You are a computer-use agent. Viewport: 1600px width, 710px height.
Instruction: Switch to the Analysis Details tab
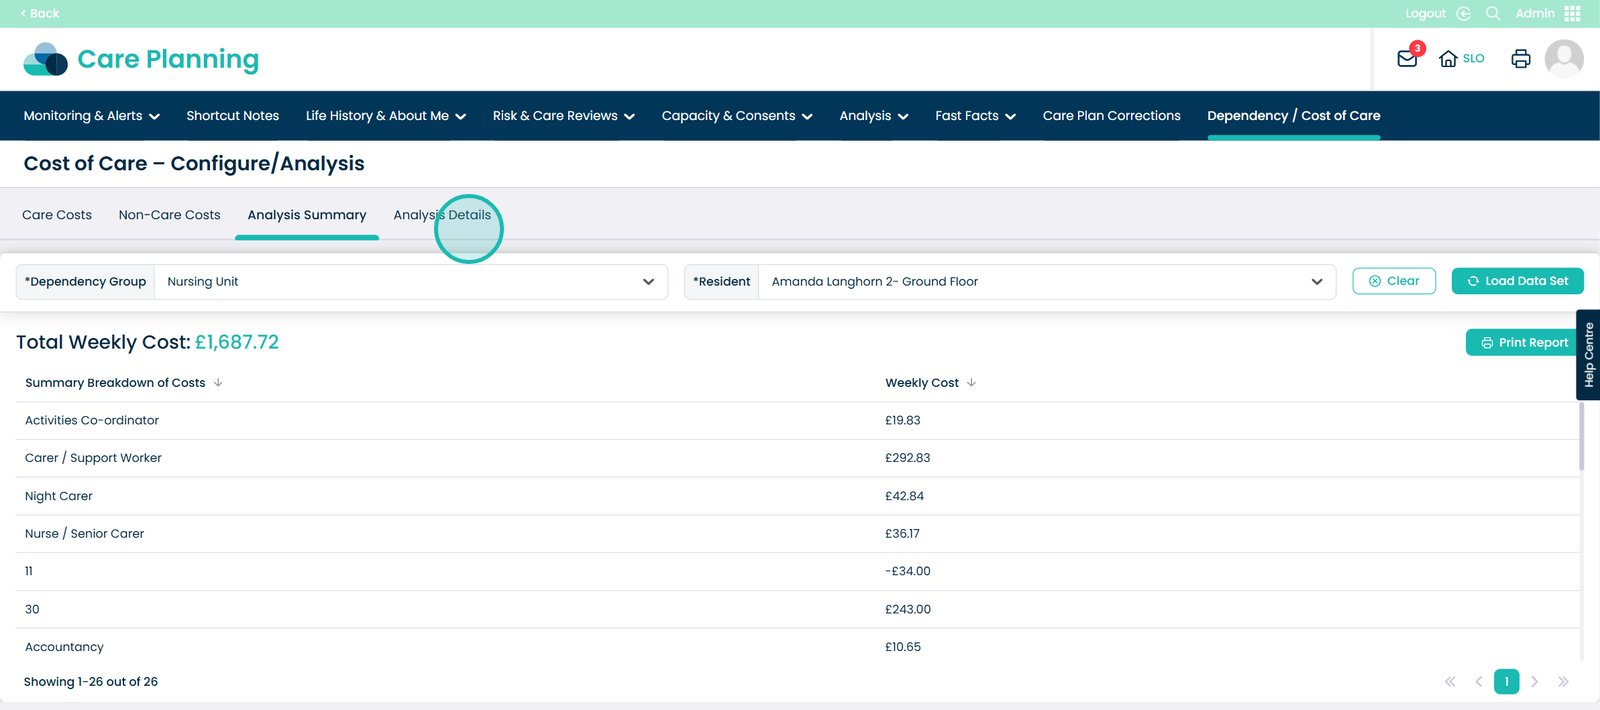click(x=442, y=215)
